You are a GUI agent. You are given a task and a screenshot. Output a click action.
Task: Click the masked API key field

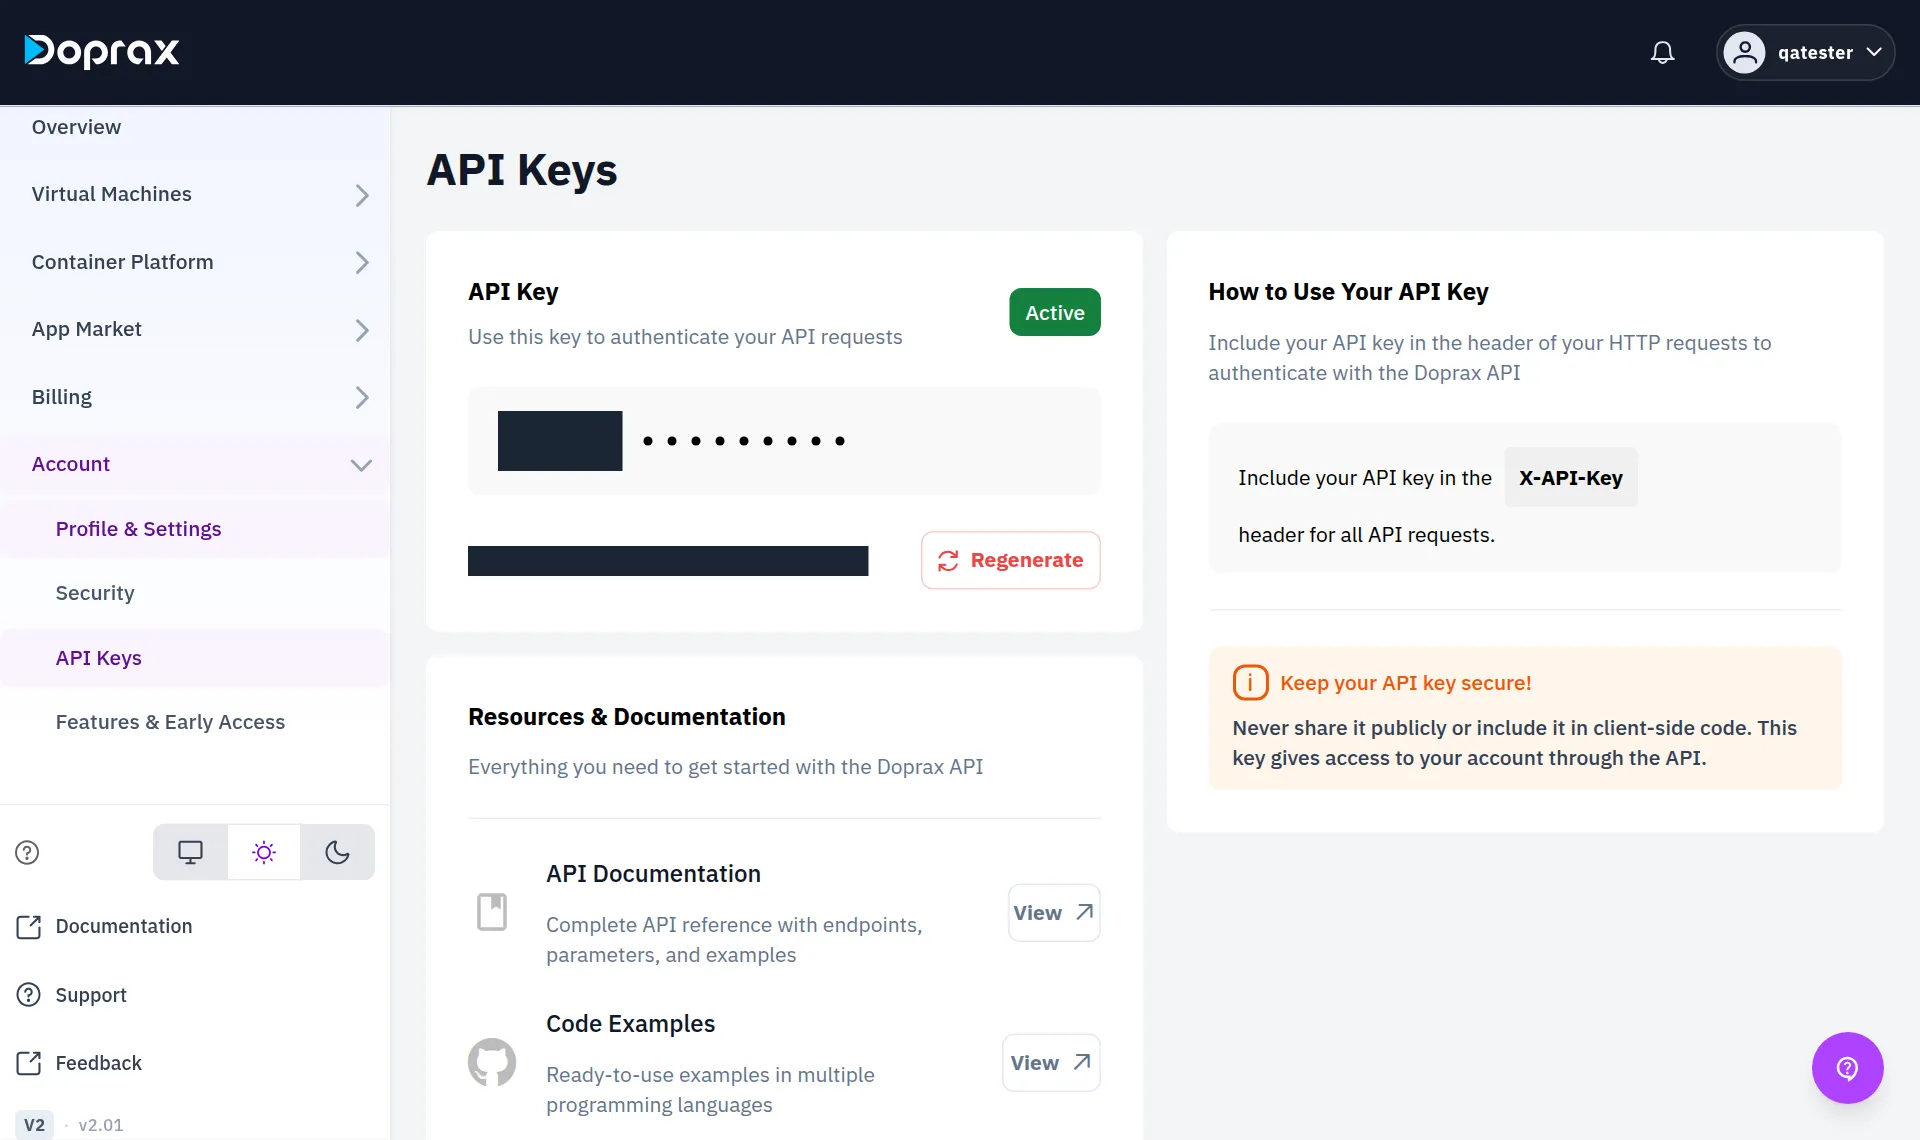point(784,441)
